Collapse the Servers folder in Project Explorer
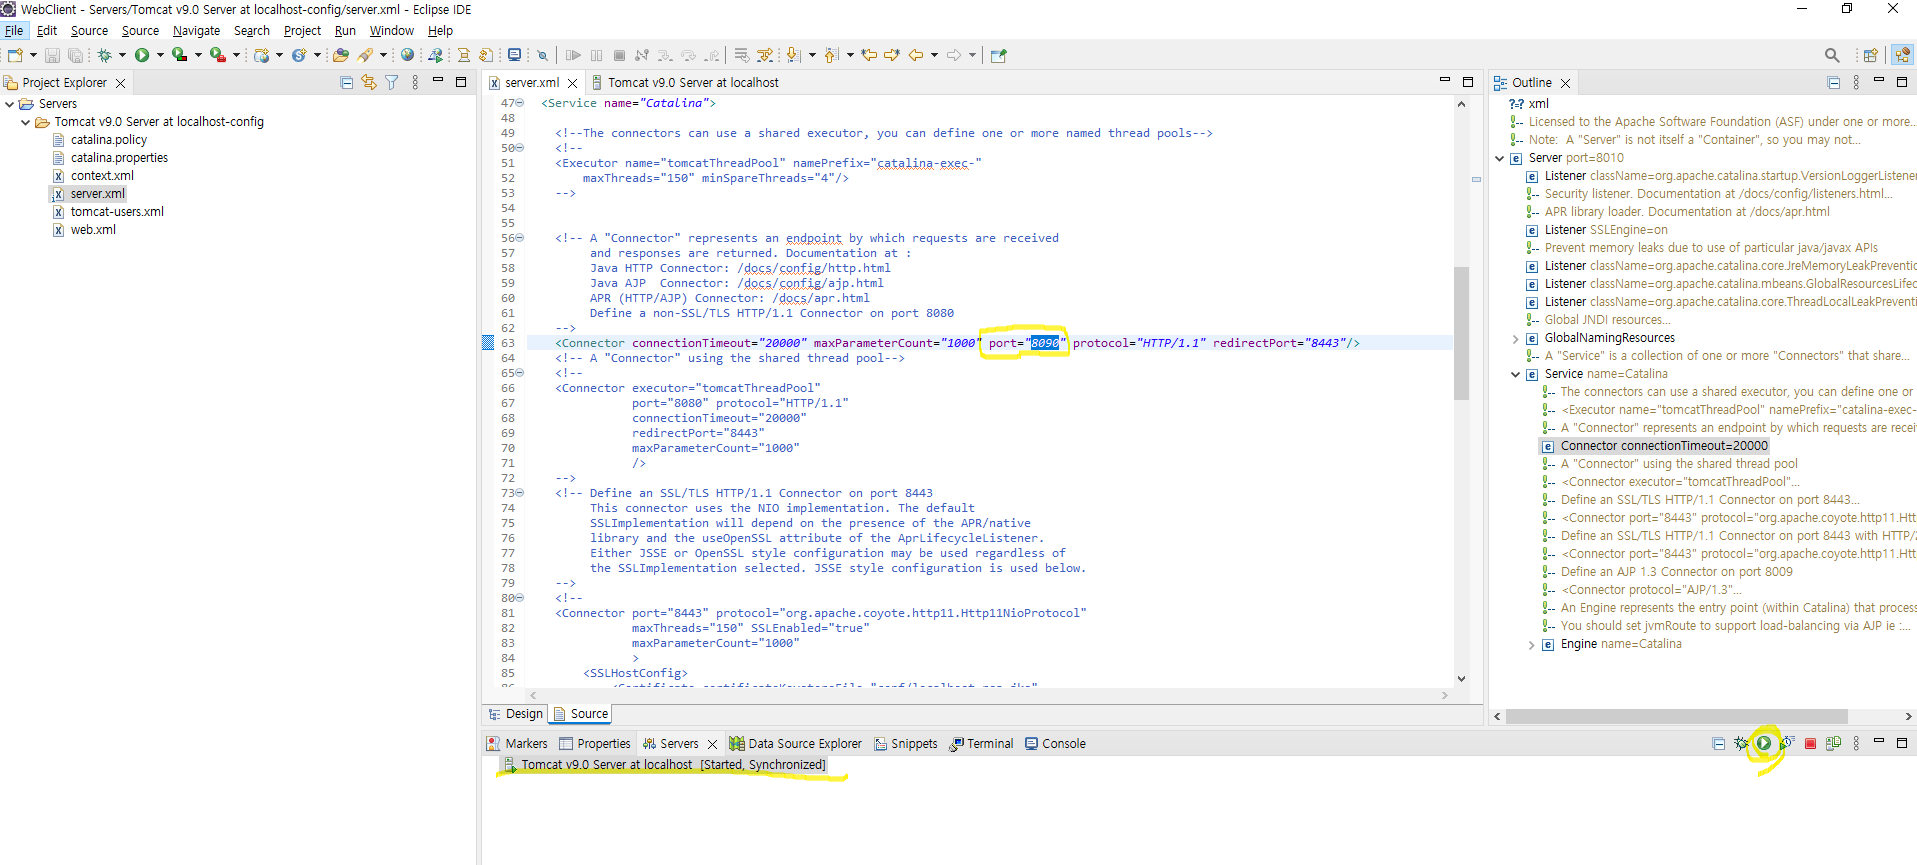The width and height of the screenshot is (1917, 865). click(x=10, y=104)
